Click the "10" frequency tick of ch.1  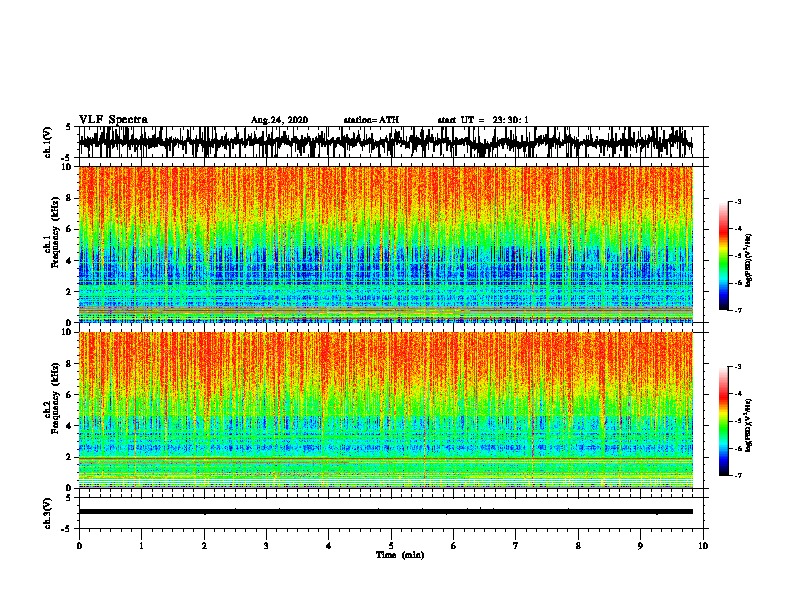click(68, 167)
